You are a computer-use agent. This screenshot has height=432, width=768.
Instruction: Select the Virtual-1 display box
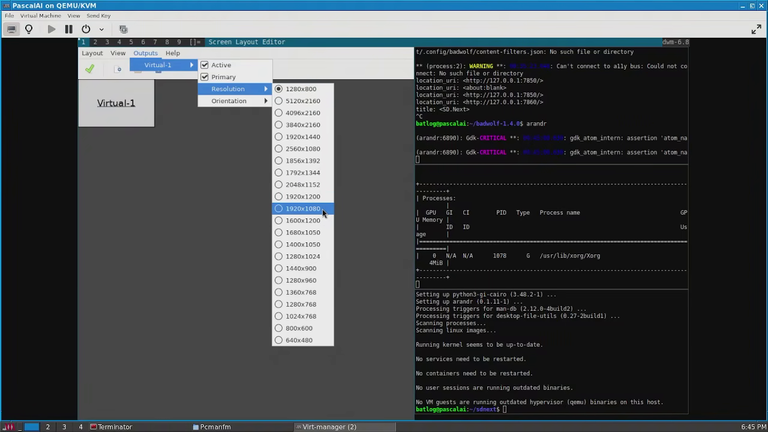(116, 103)
